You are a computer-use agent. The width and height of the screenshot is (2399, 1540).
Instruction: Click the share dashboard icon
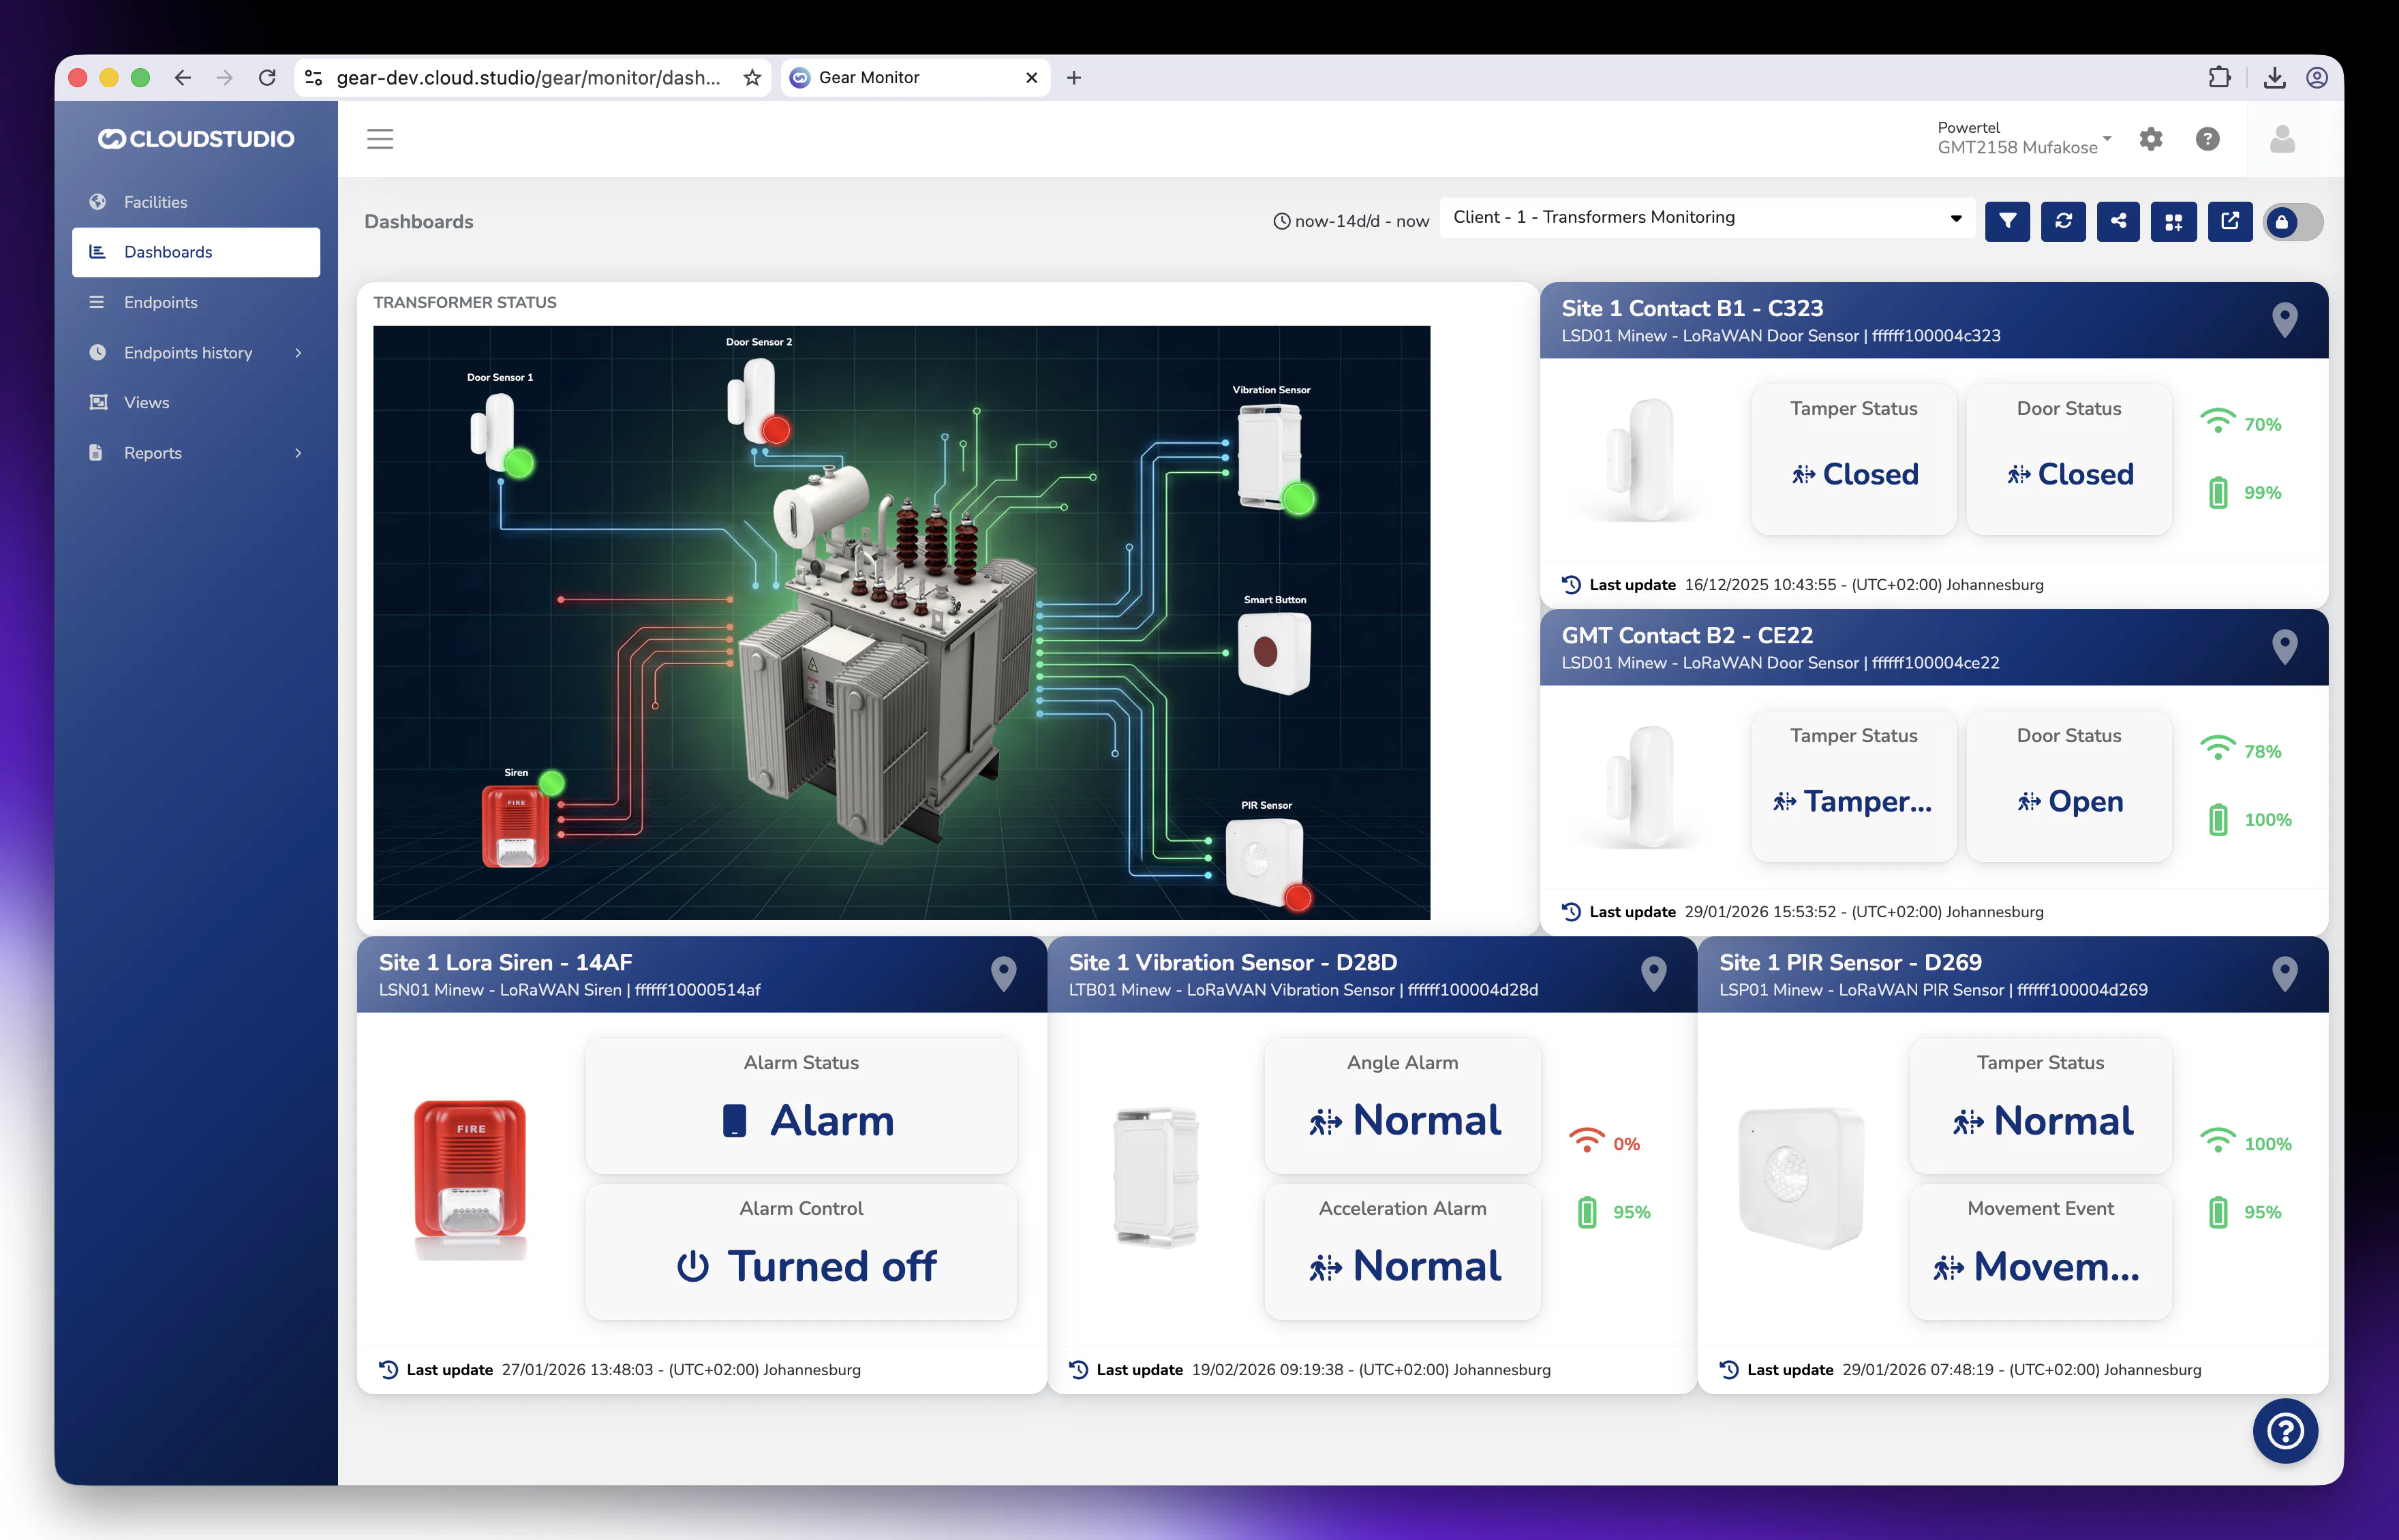coord(2118,221)
